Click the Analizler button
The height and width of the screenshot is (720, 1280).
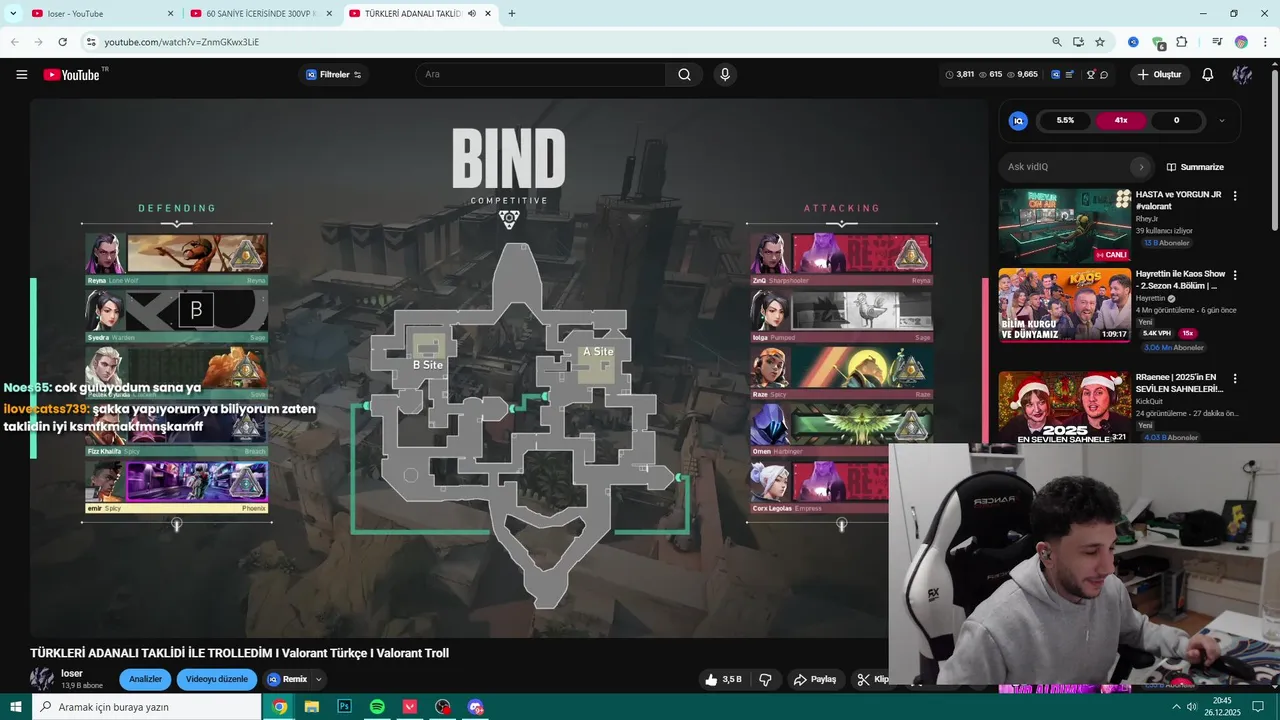point(145,680)
